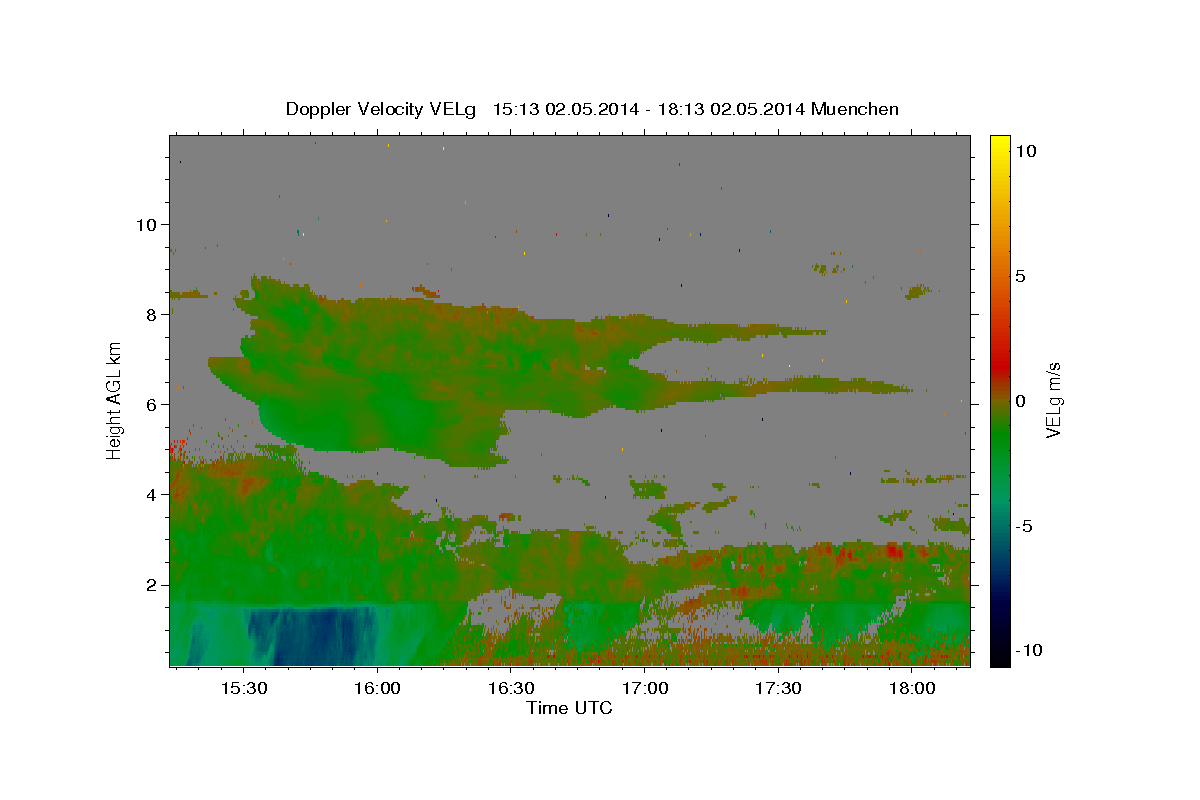Viewport: 1200px width, 800px height.
Task: Click the plot title 'Doppler Velocity VELg'
Action: (383, 109)
